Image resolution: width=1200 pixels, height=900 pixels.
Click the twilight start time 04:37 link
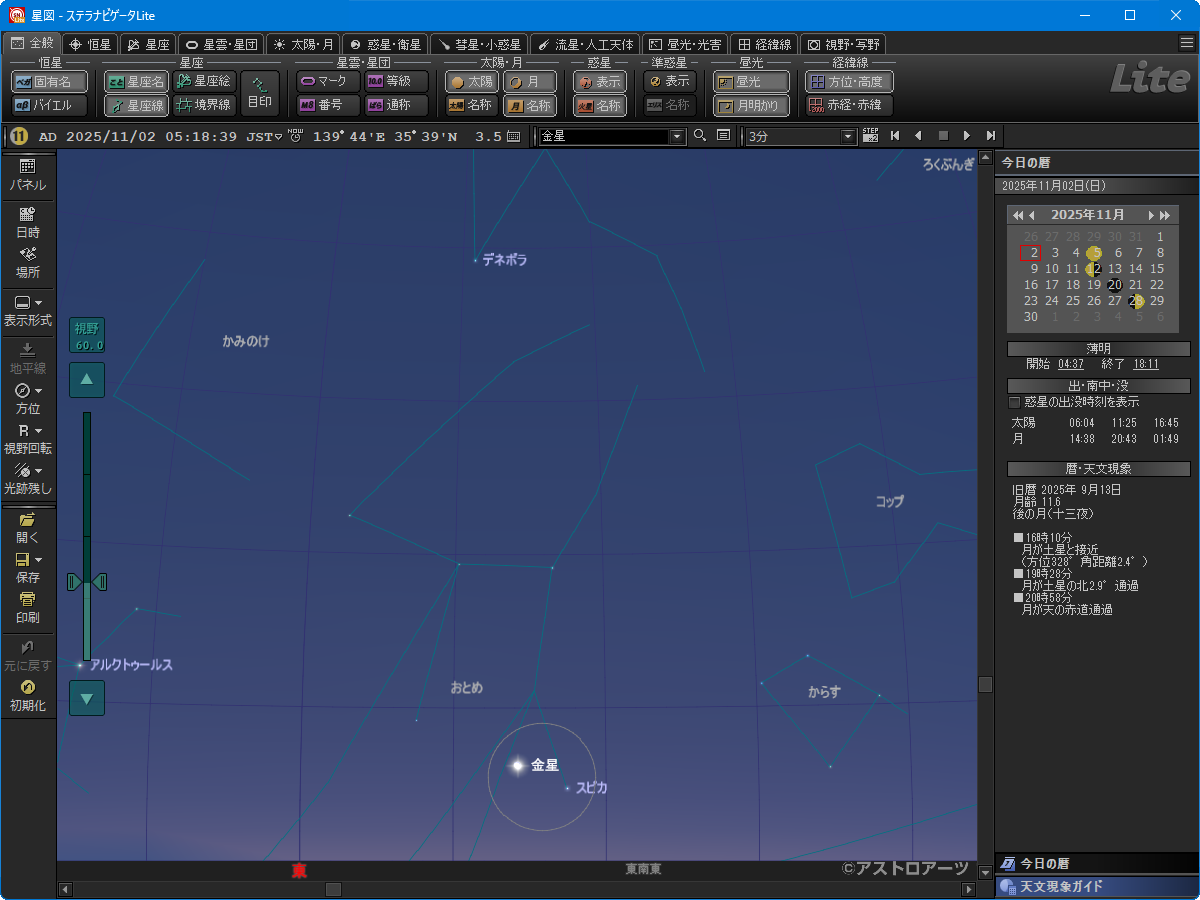(x=1070, y=365)
